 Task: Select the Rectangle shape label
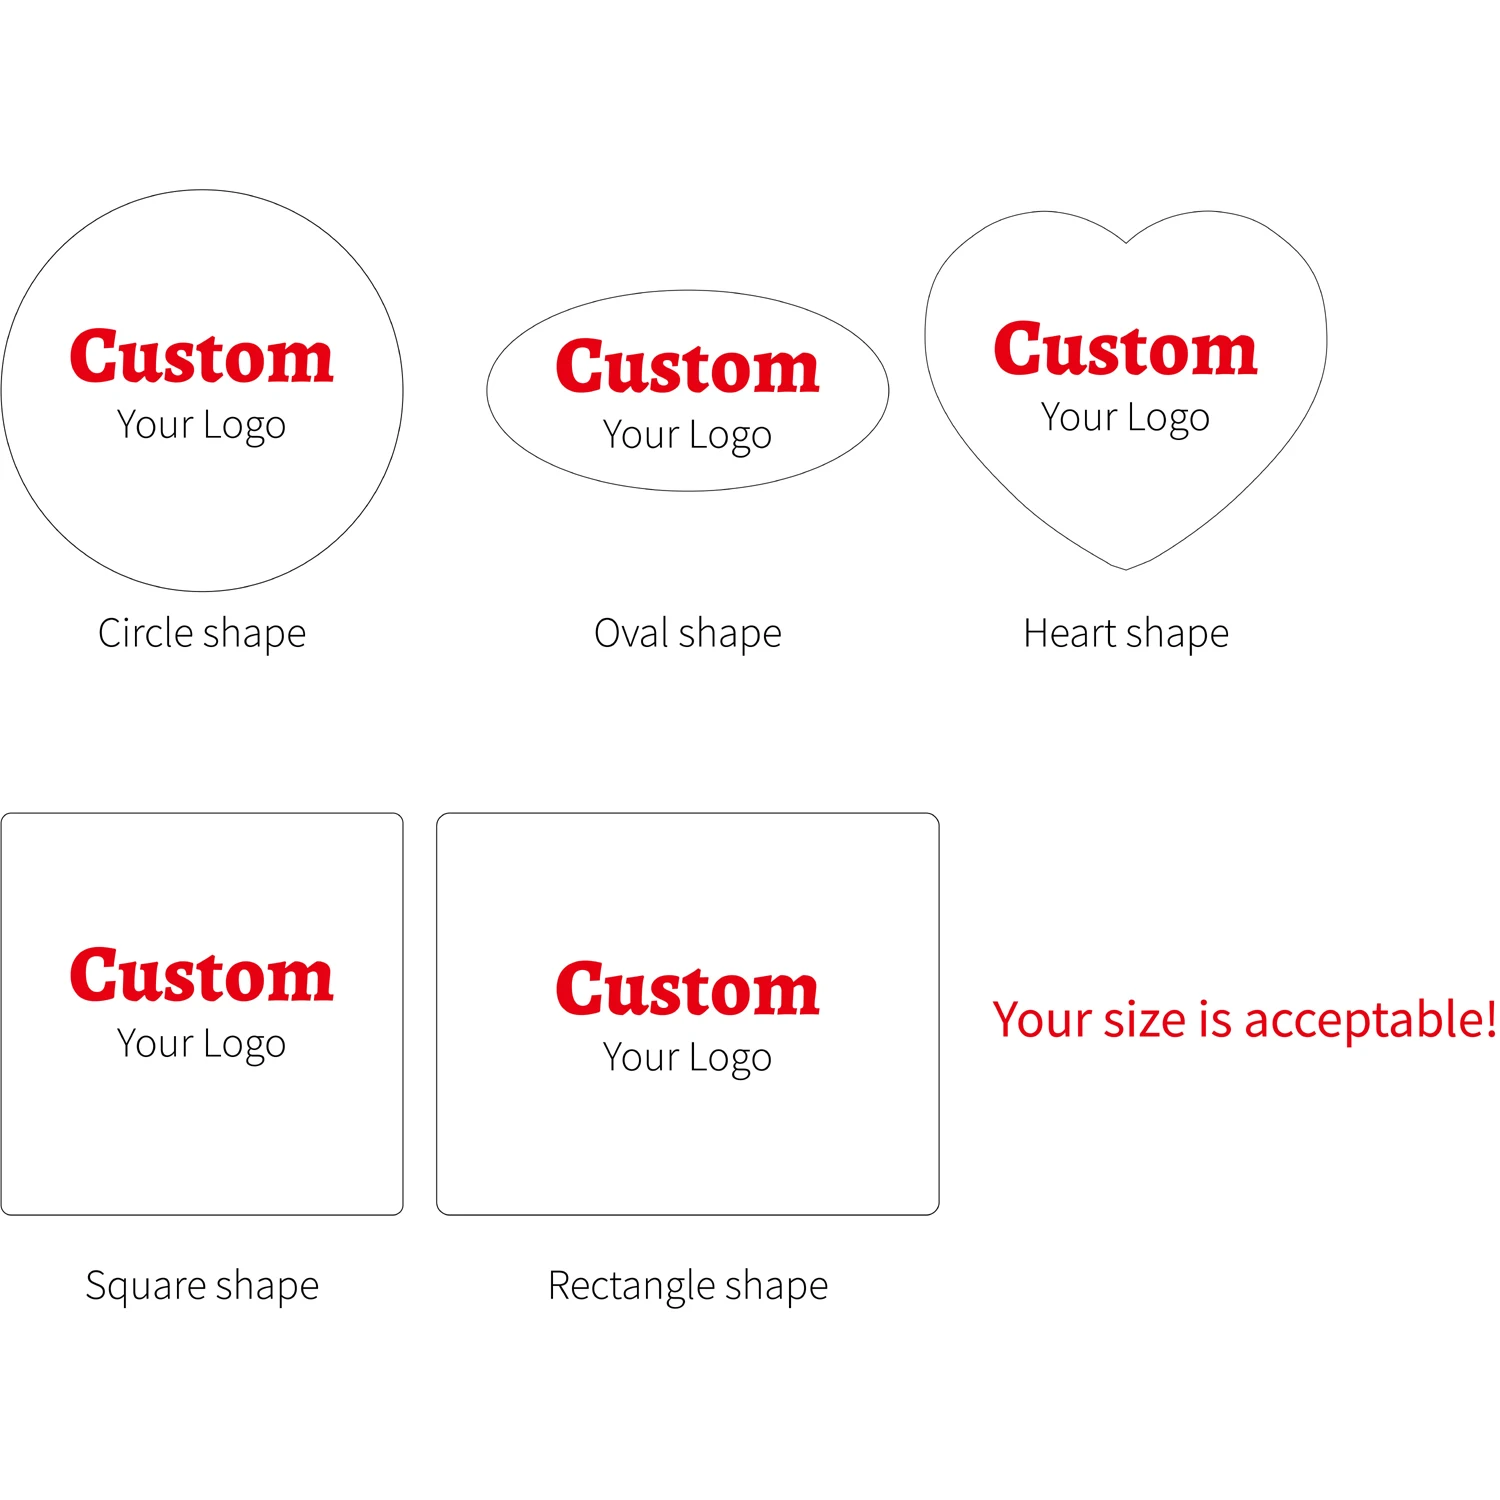point(688,1285)
